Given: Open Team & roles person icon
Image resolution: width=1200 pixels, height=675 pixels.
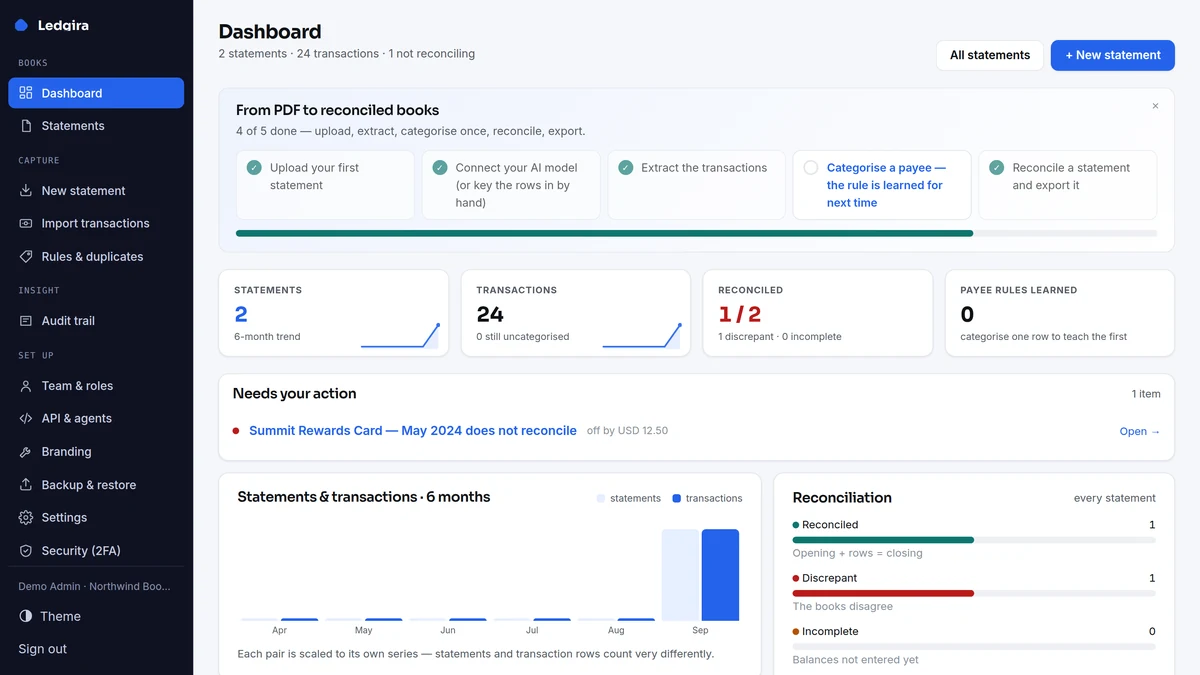Looking at the screenshot, I should [x=26, y=386].
